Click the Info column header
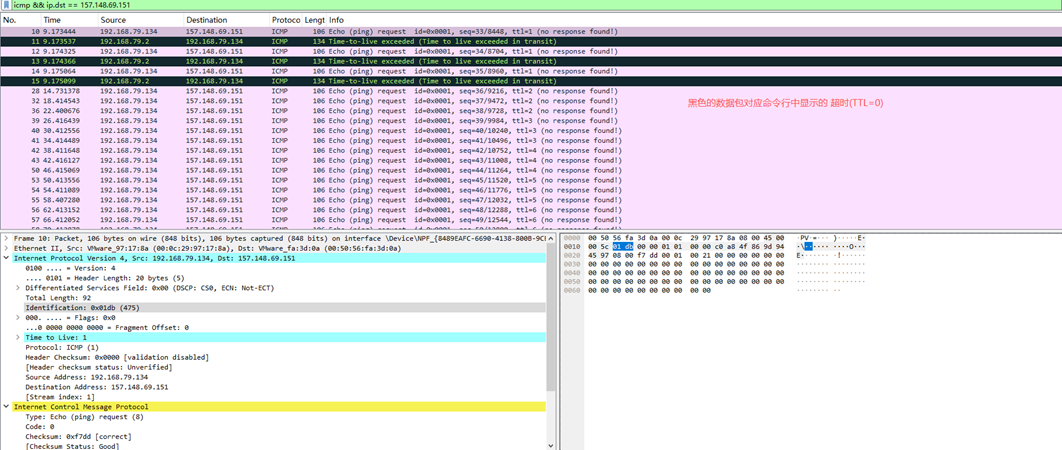1062x450 pixels. coord(336,20)
